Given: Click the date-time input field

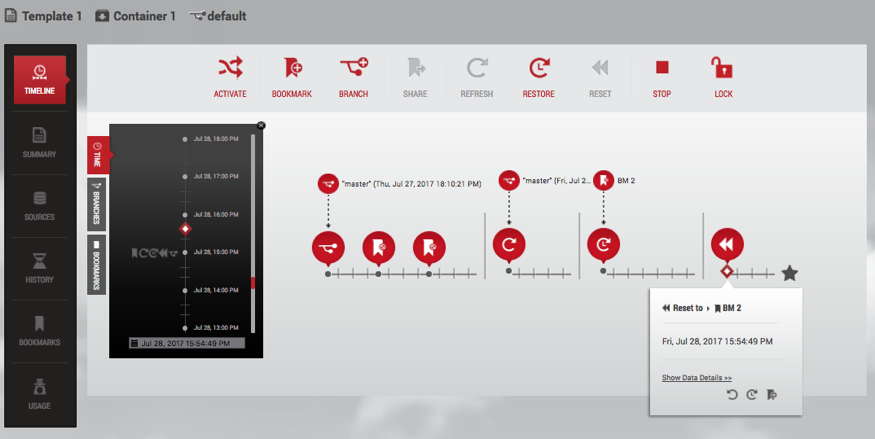Looking at the screenshot, I should (187, 343).
